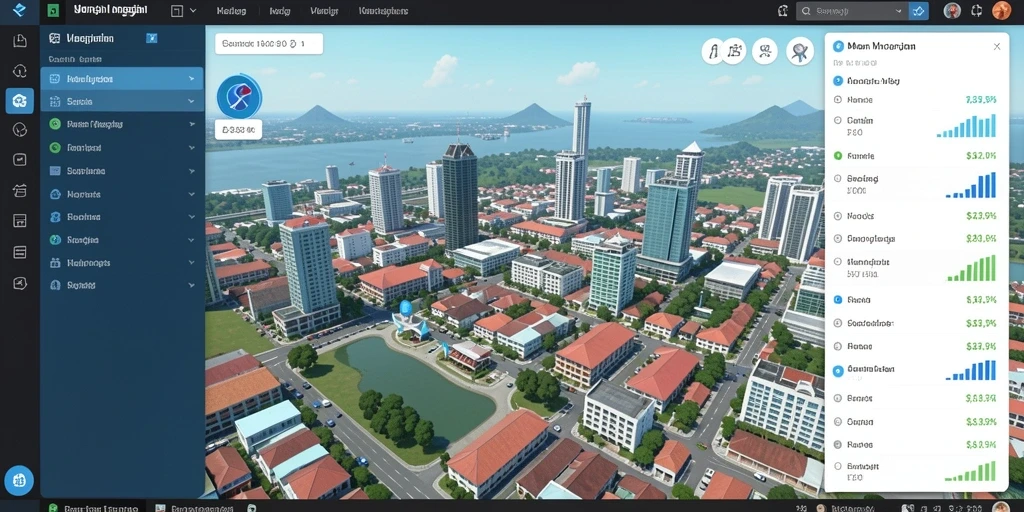Select the blue 'Faana' radio option
The width and height of the screenshot is (1024, 512).
839,300
